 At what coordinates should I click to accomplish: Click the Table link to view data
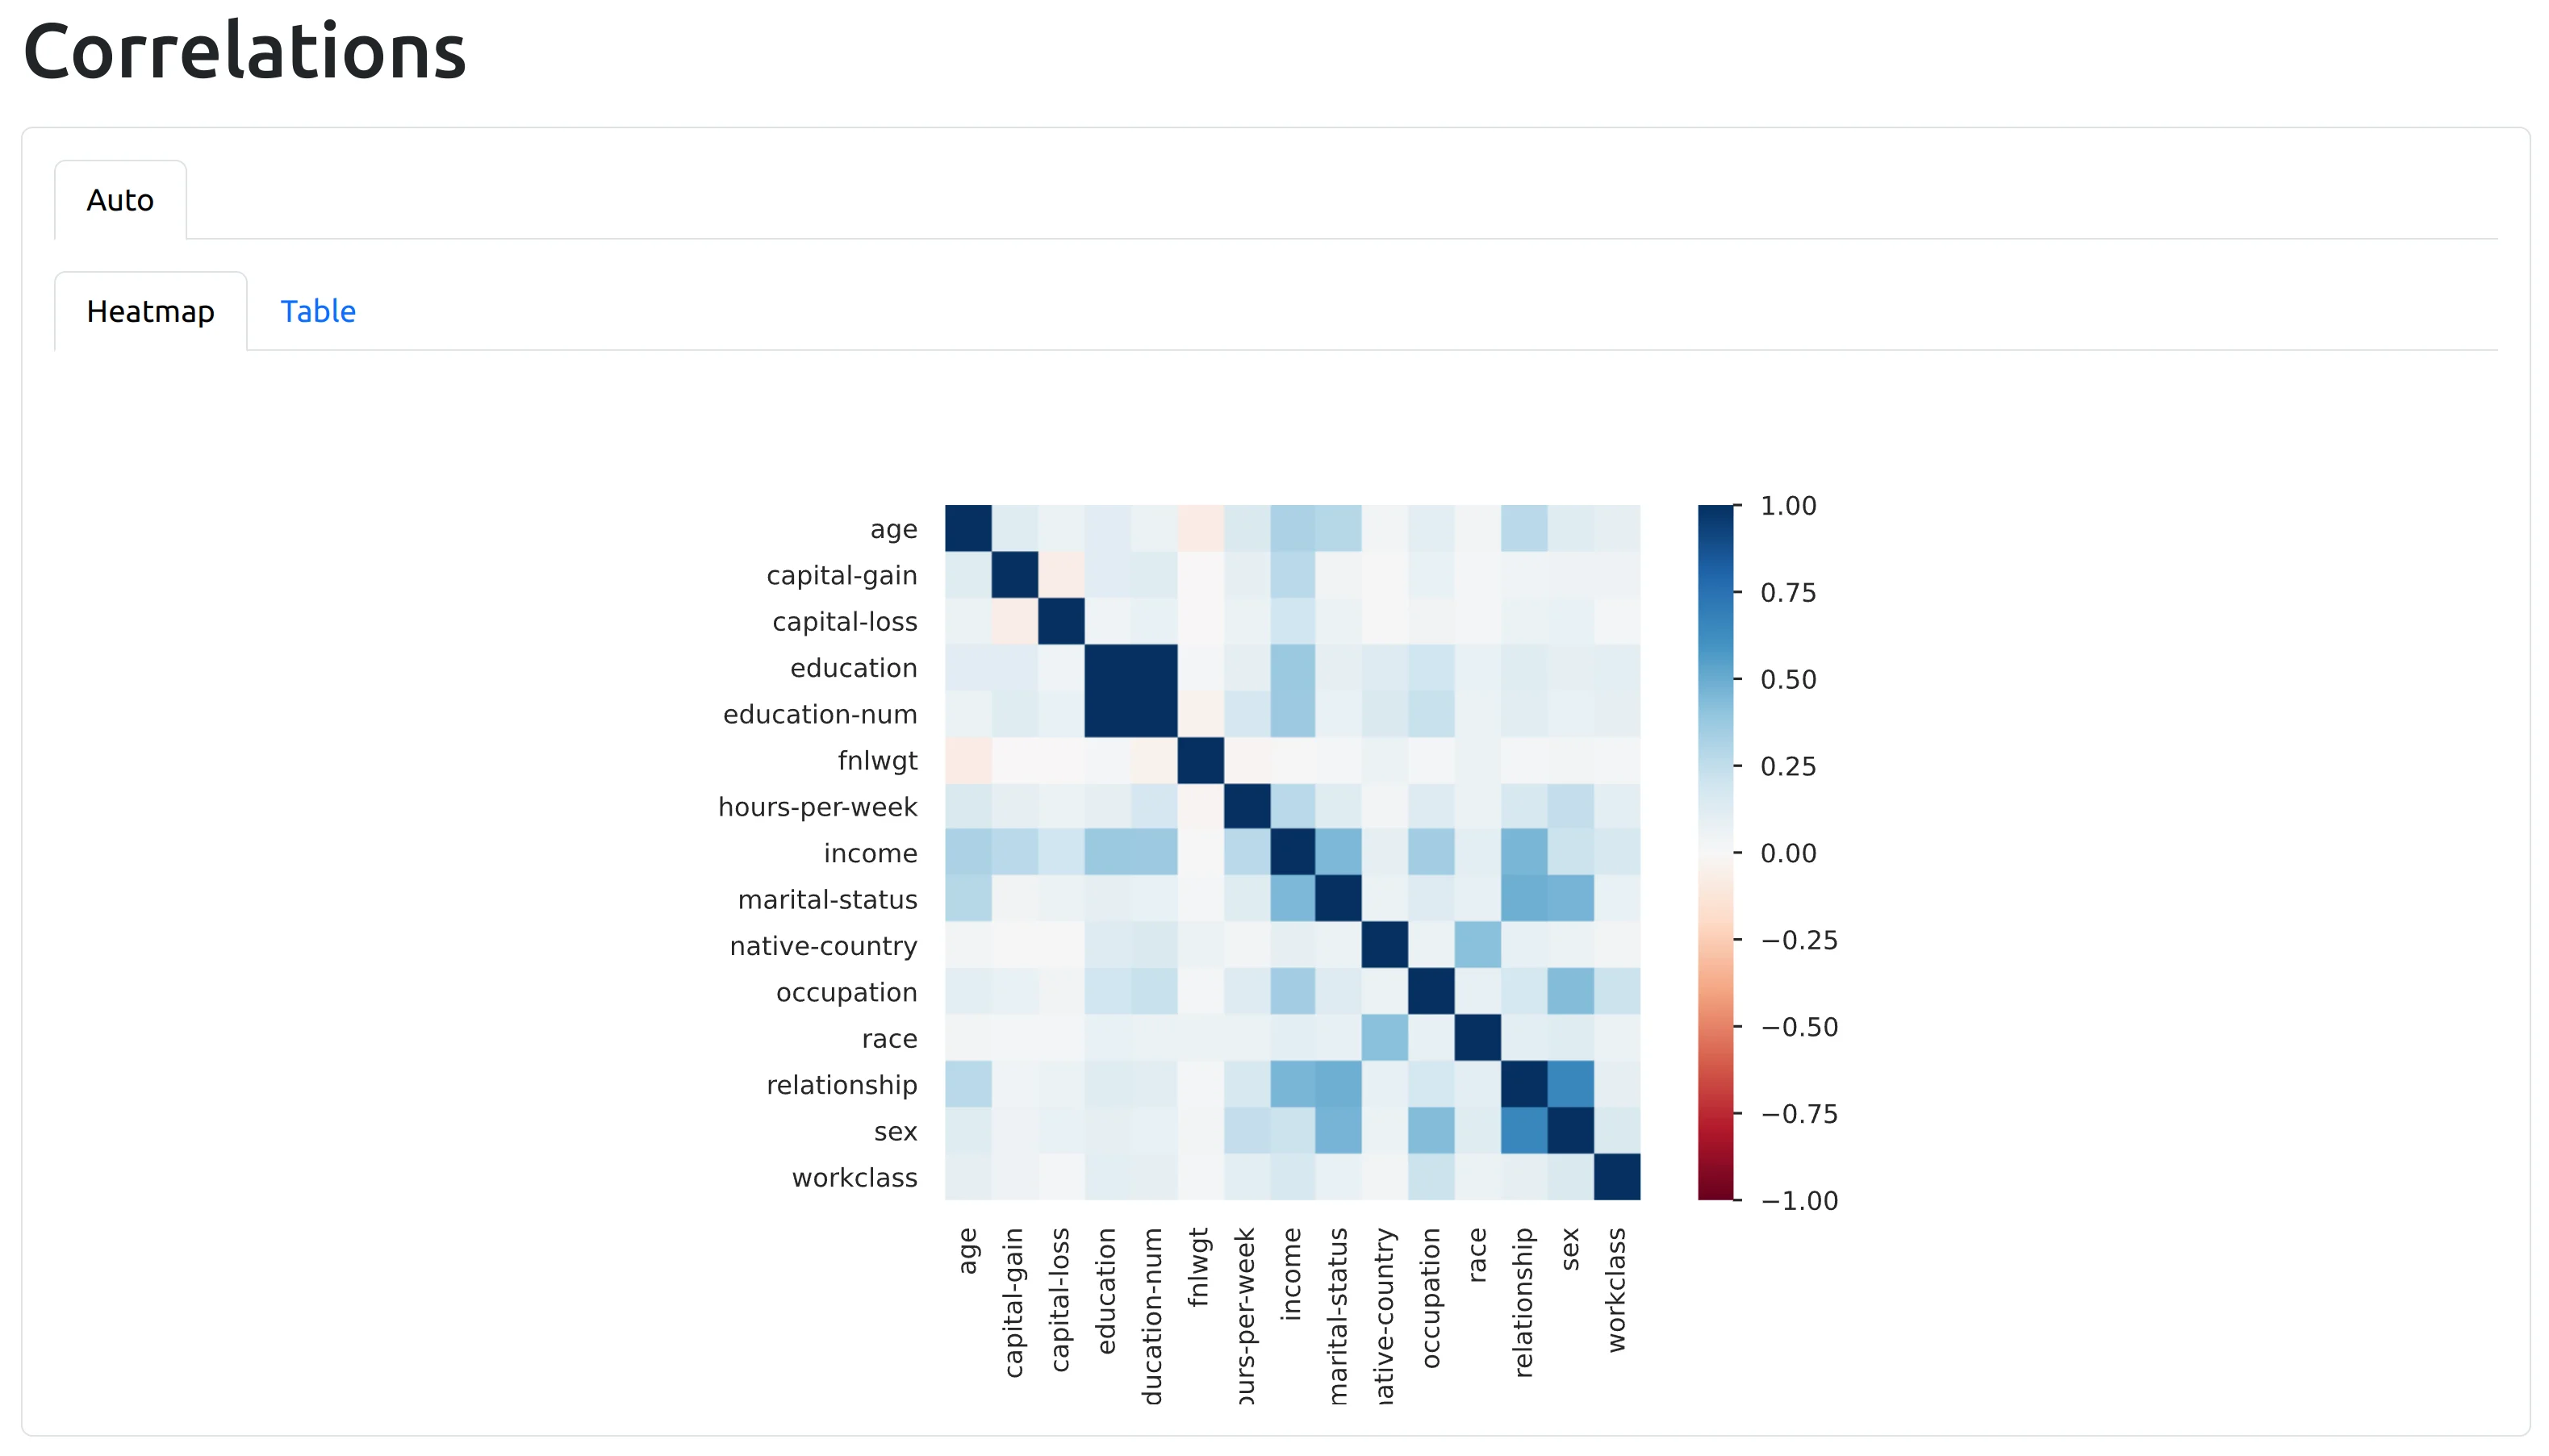(x=319, y=310)
